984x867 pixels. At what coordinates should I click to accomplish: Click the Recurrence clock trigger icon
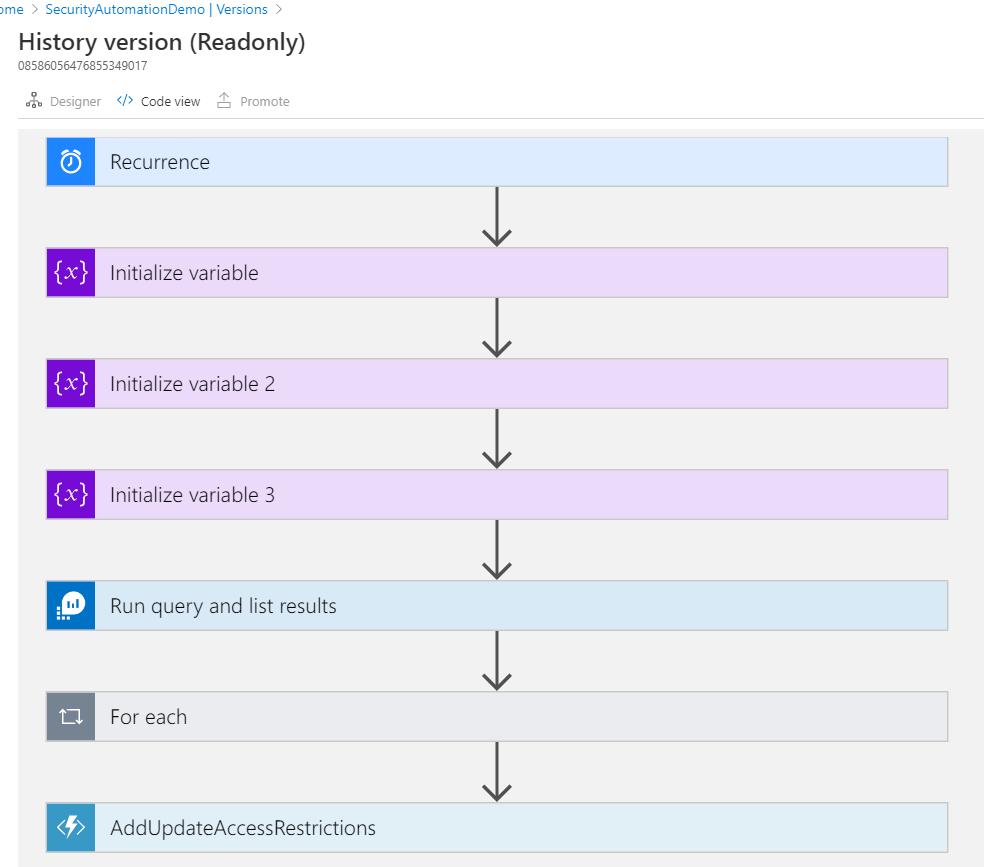click(71, 162)
